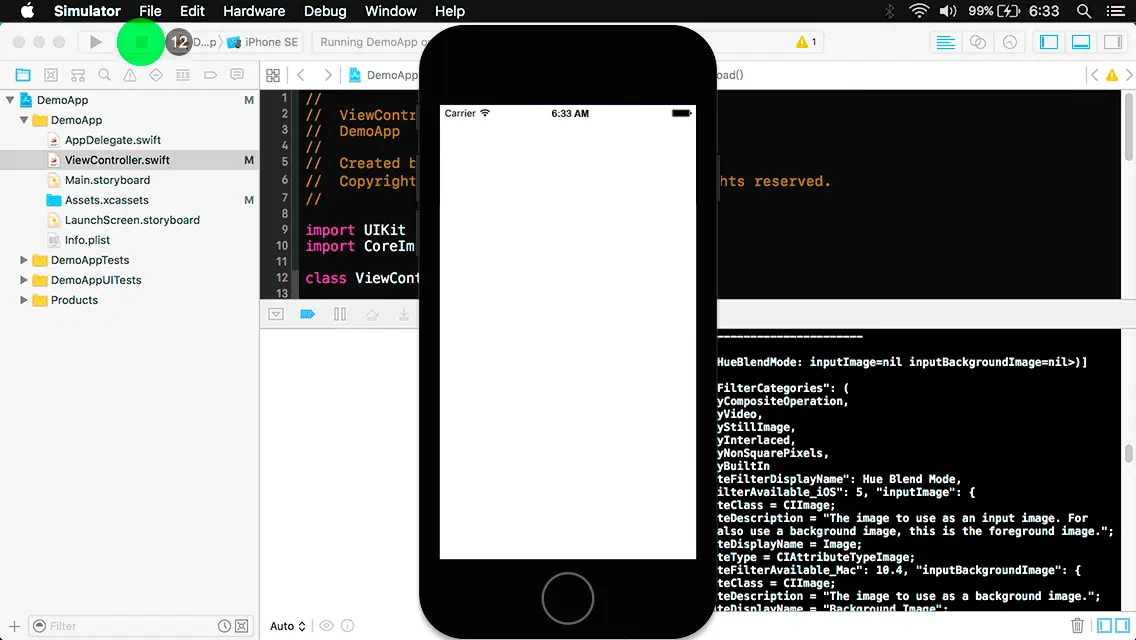1136x640 pixels.
Task: Open the Auto variables scope dropdown
Action: point(288,626)
